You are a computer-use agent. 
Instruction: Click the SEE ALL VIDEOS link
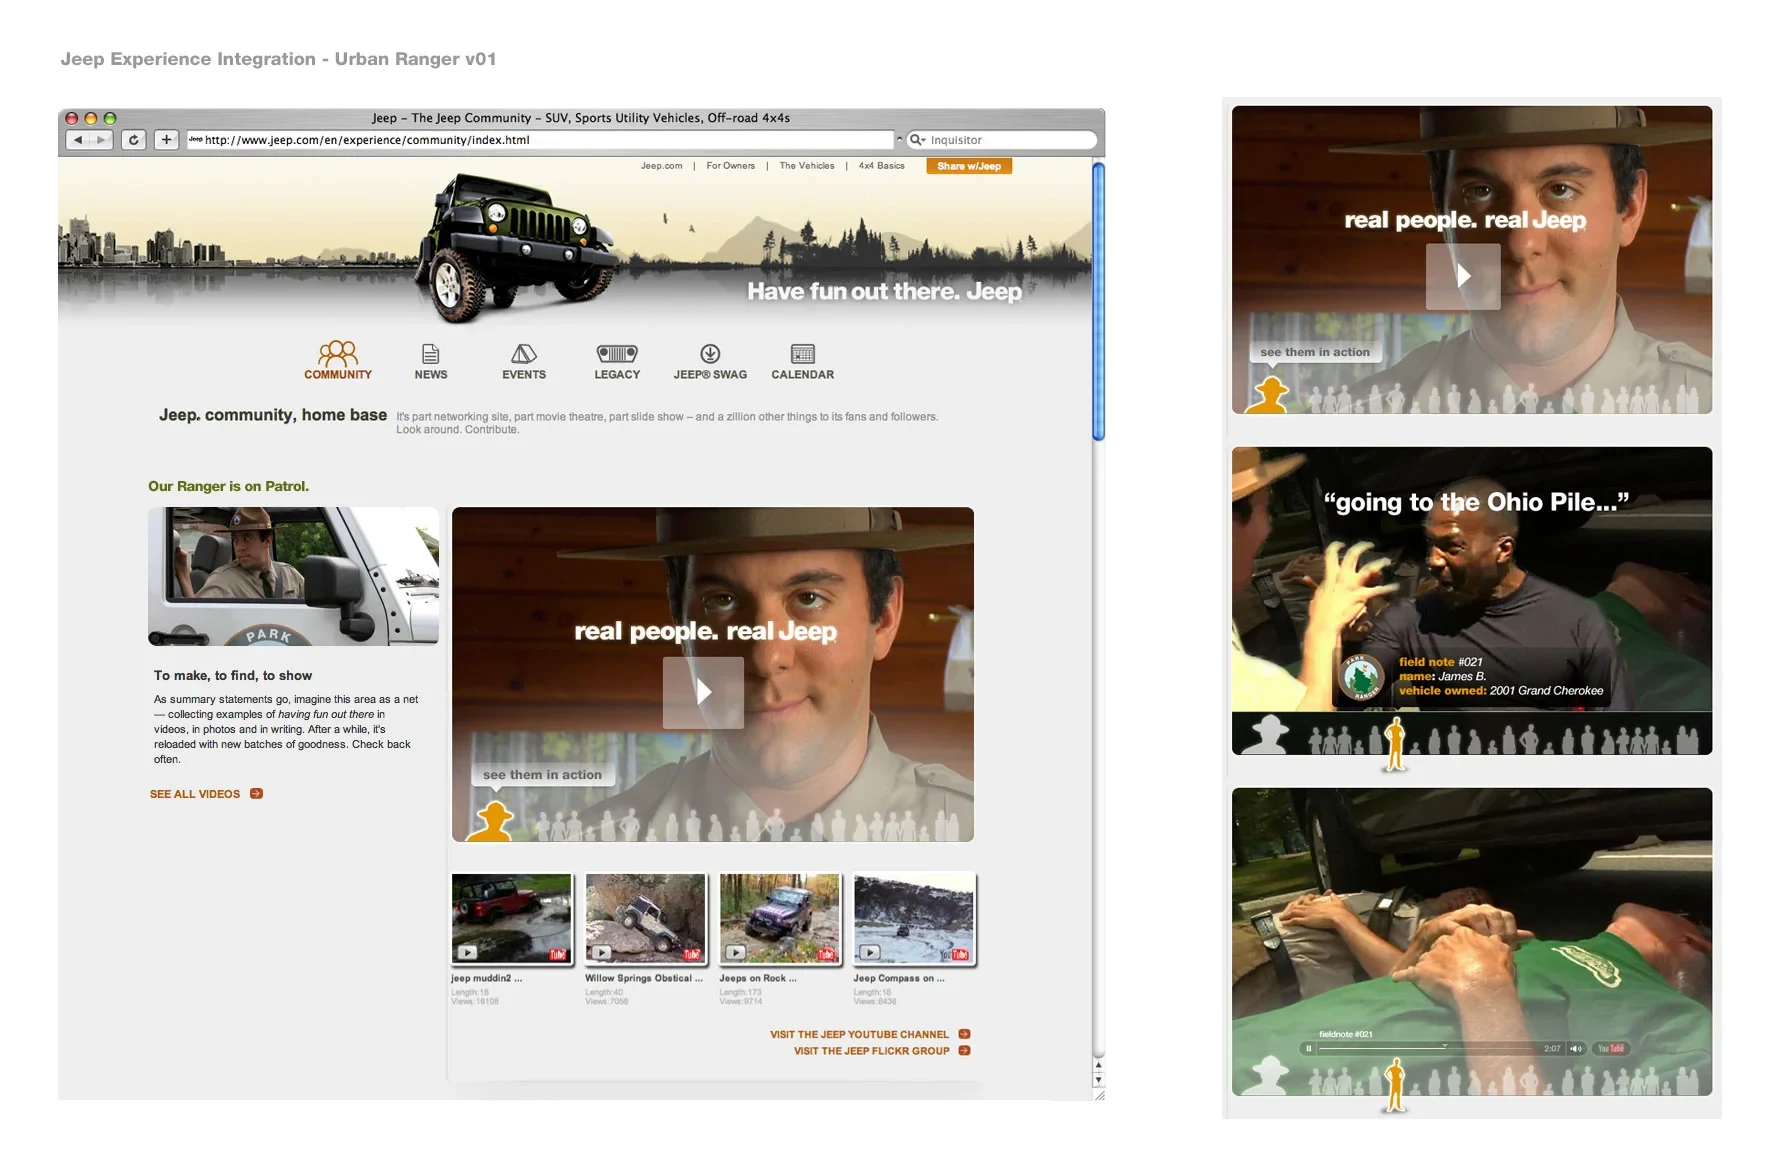(195, 794)
